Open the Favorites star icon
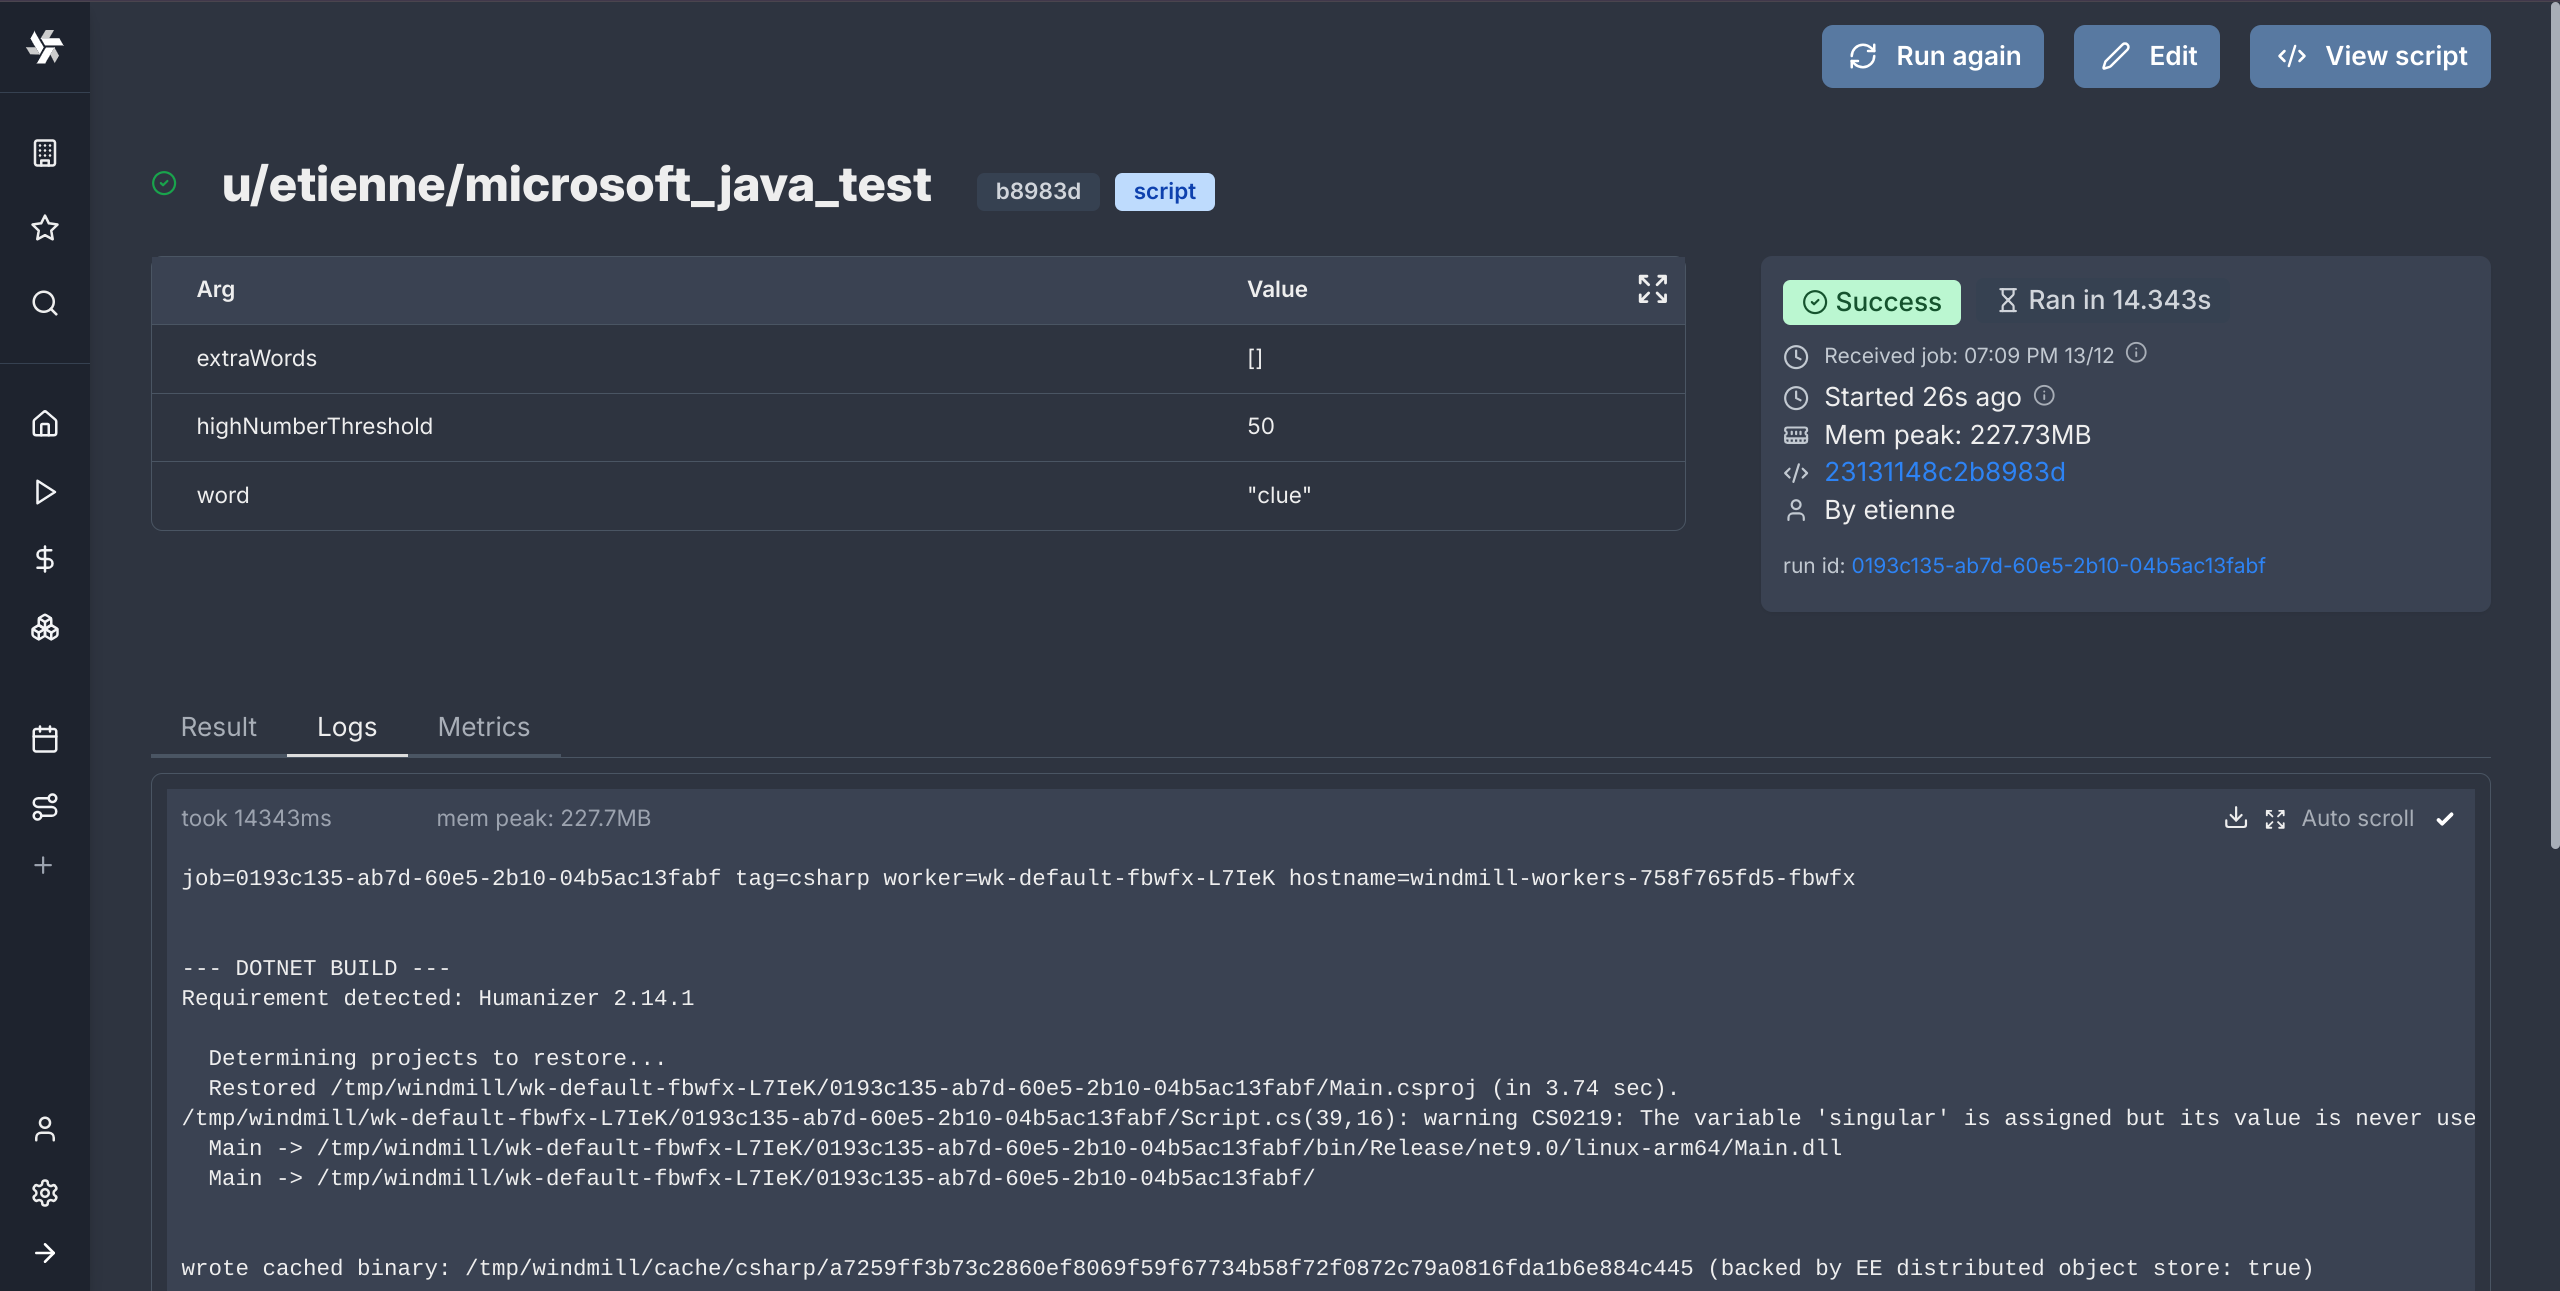The image size is (2560, 1291). coord(44,228)
